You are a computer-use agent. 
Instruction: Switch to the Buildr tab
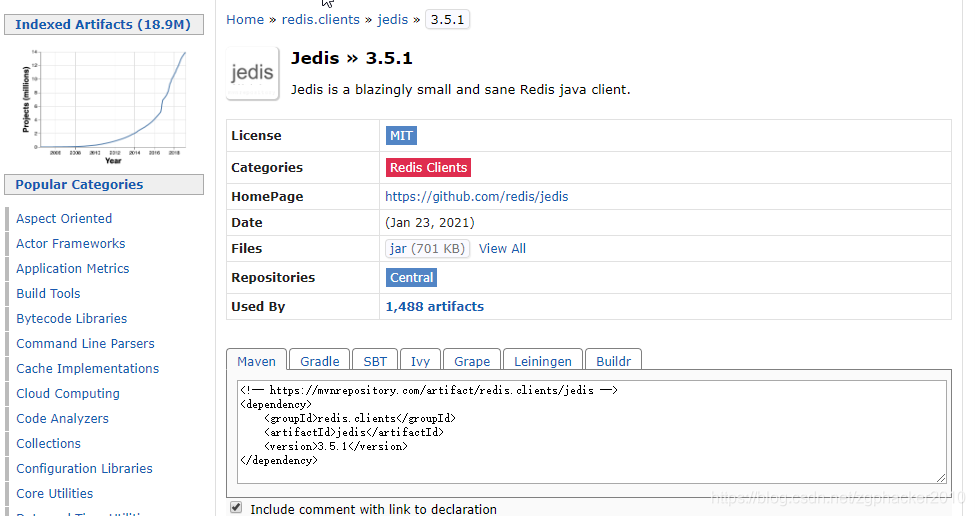(x=614, y=361)
